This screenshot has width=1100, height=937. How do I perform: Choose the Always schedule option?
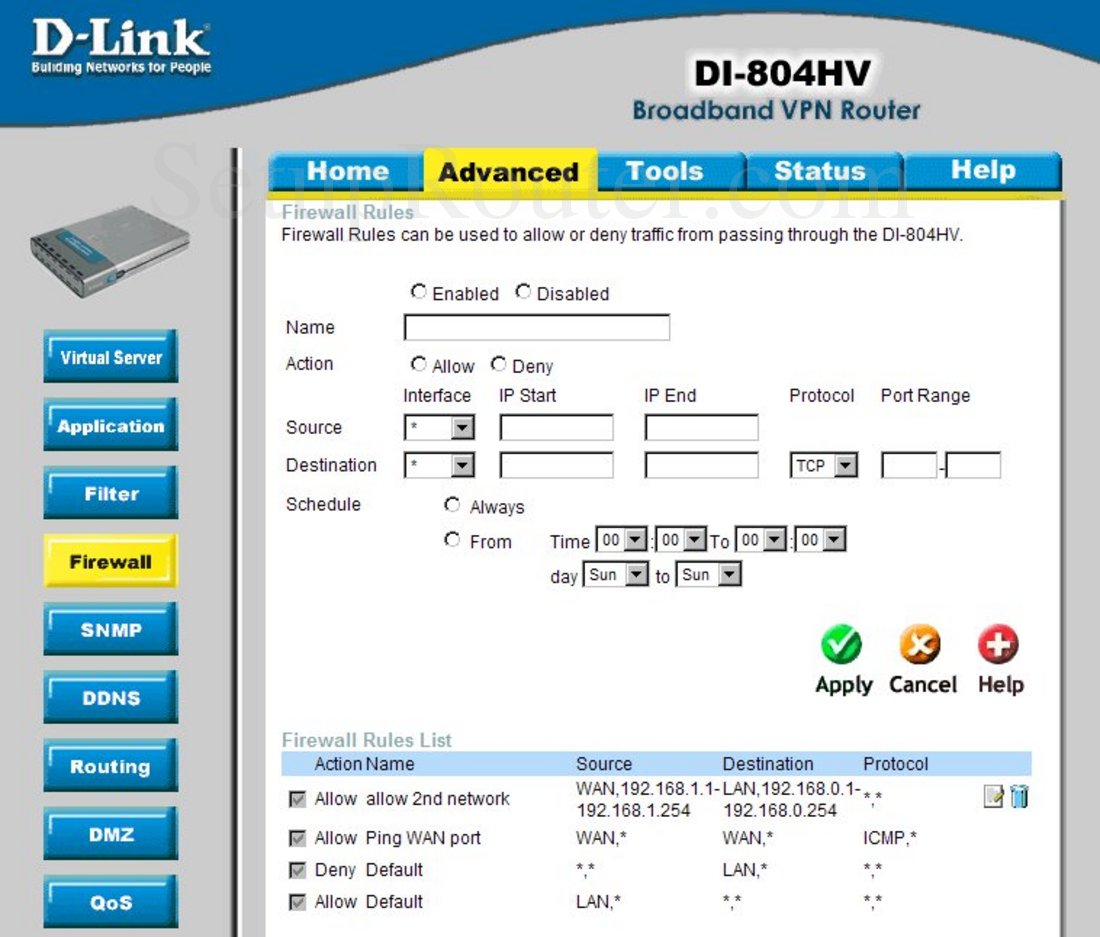452,504
